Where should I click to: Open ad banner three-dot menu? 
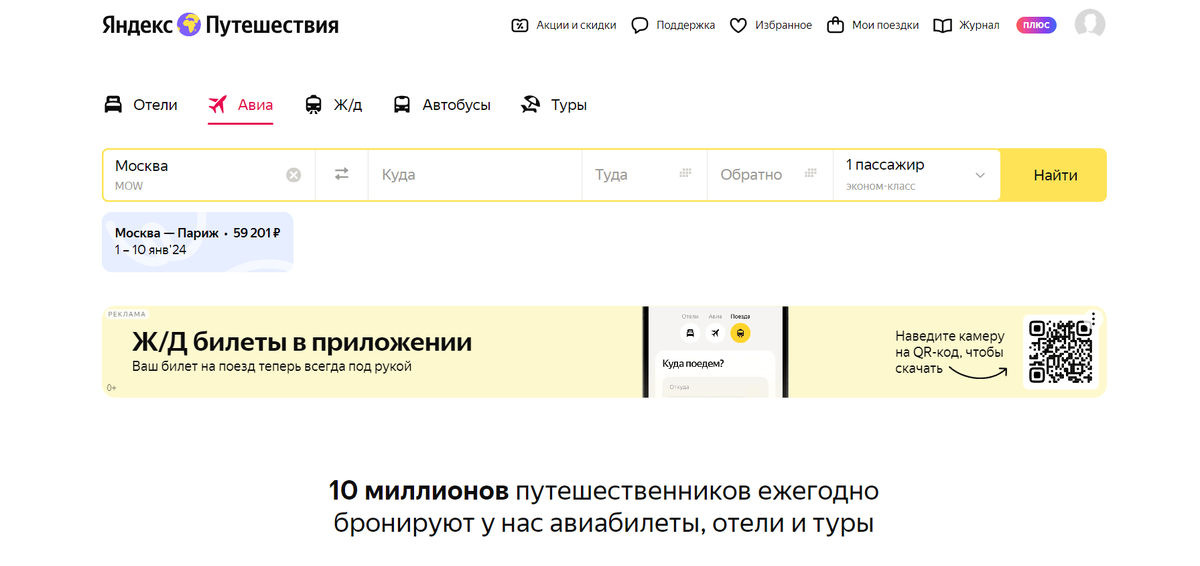coord(1094,319)
